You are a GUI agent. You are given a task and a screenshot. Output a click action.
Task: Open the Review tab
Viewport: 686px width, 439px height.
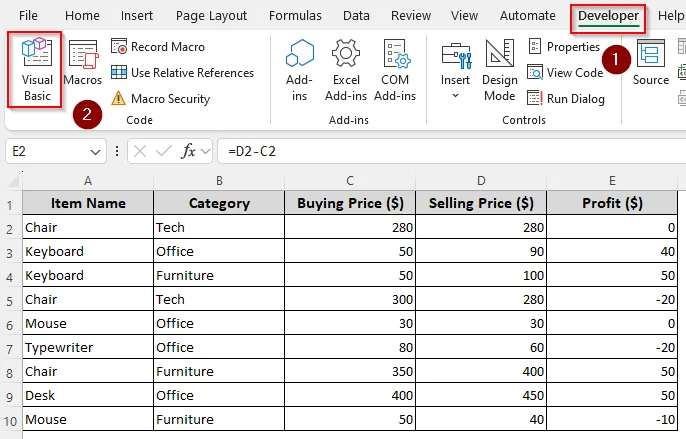(x=411, y=16)
